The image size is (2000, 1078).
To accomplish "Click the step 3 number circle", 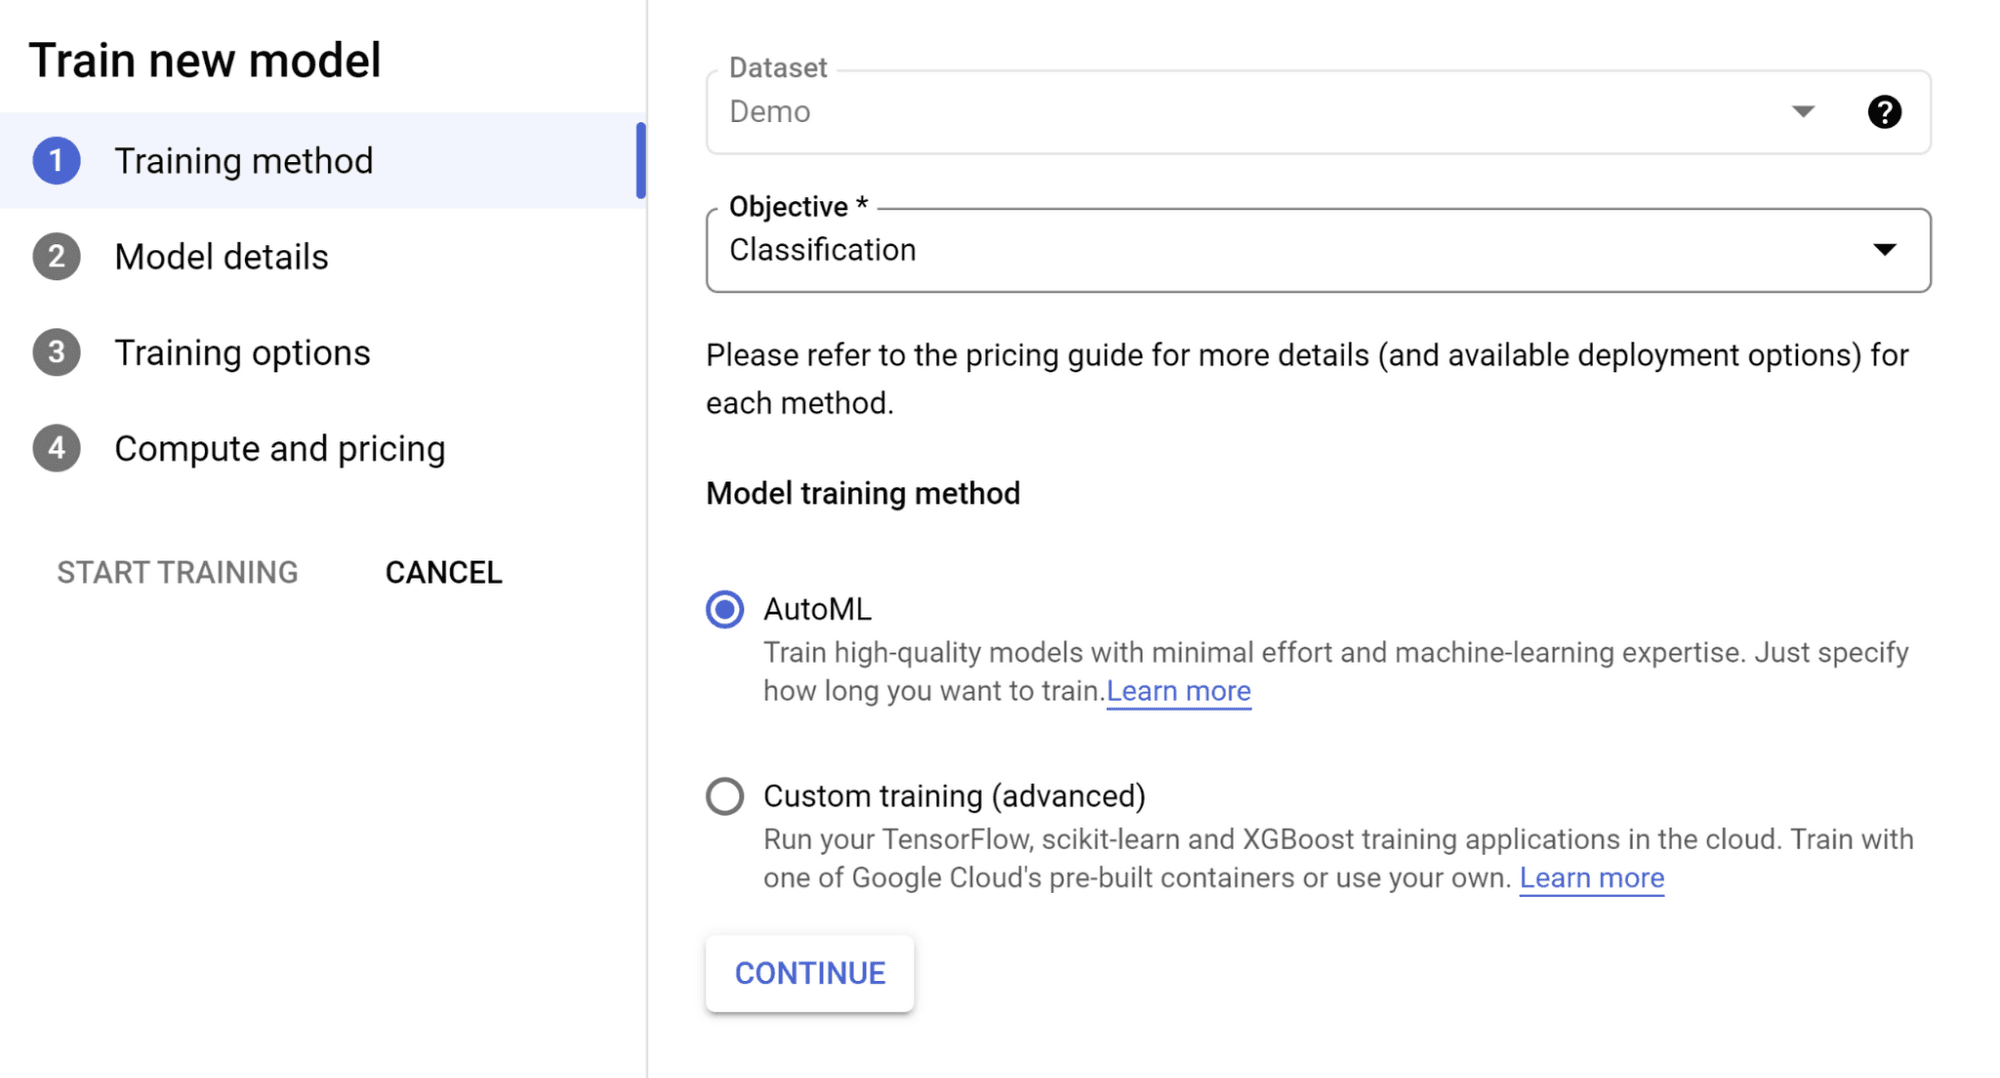I will coord(57,353).
